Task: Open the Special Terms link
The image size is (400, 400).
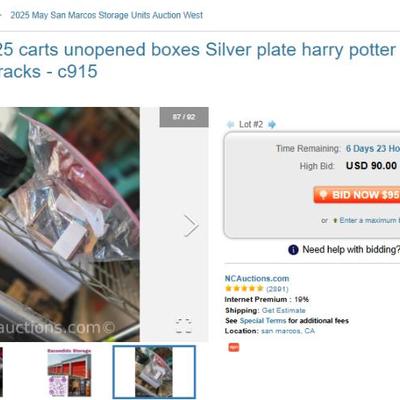Action: tap(263, 321)
